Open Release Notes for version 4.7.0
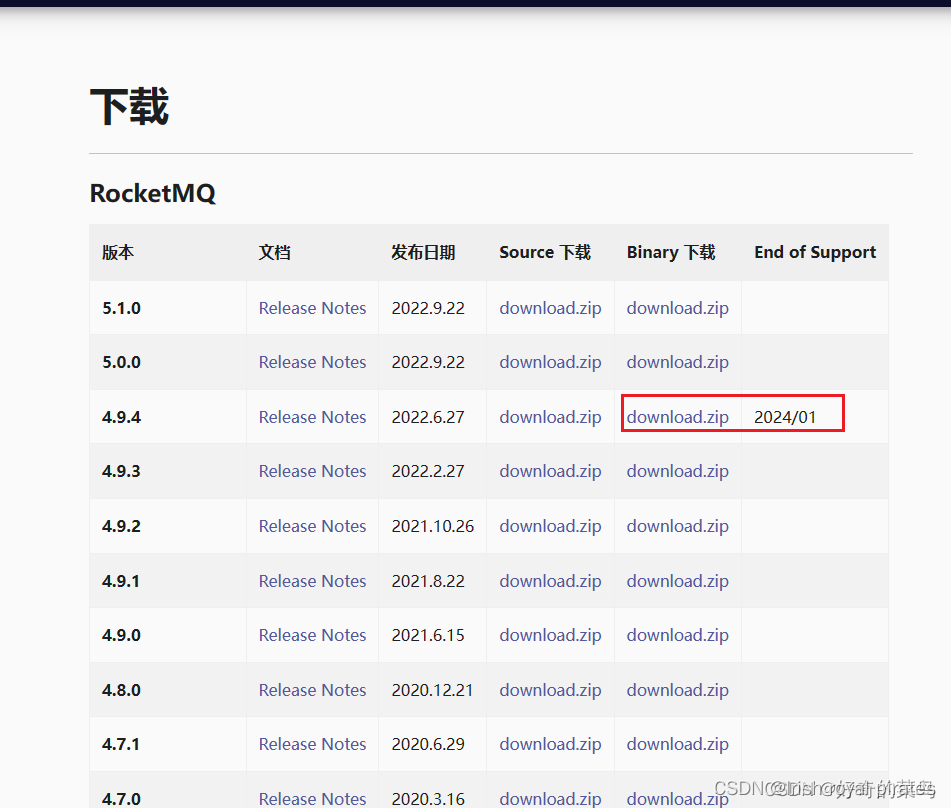Image resolution: width=951 pixels, height=808 pixels. point(312,798)
